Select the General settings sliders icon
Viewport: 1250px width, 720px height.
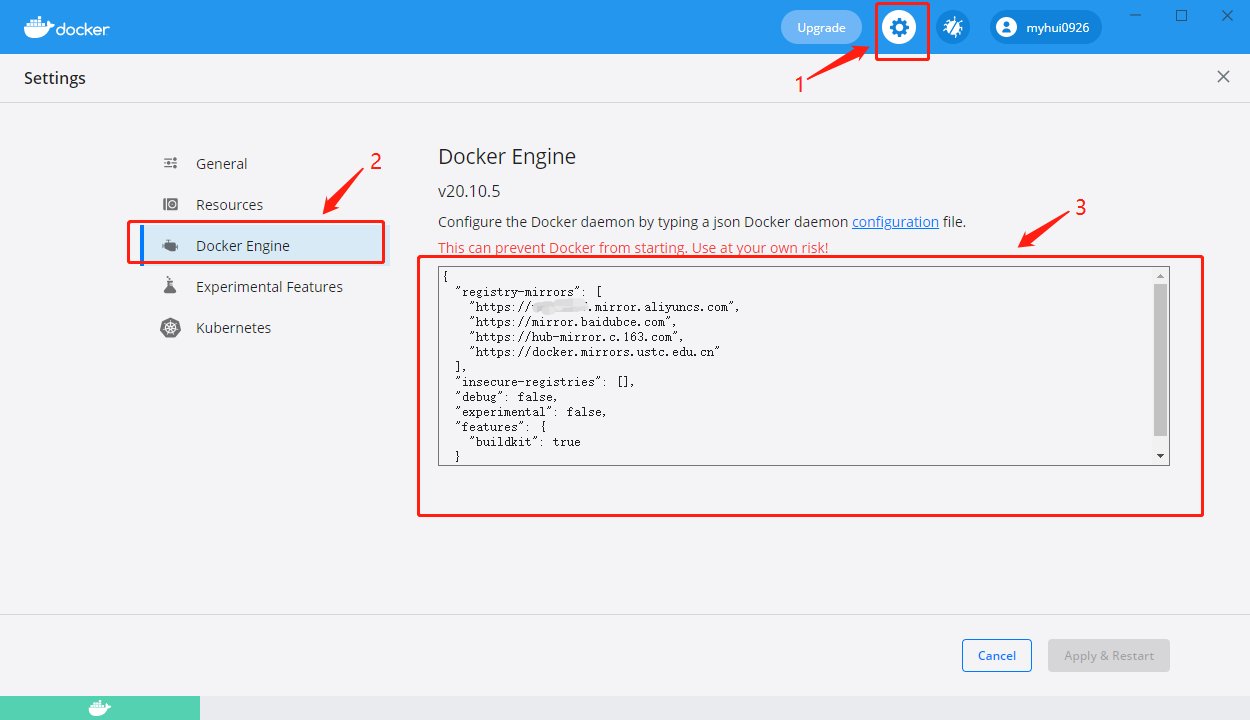[169, 163]
